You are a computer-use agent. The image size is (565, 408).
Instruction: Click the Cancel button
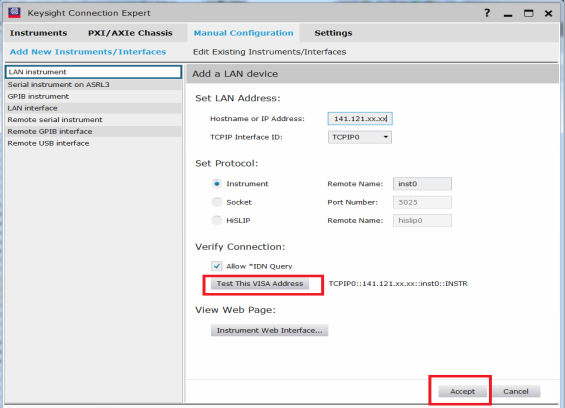[x=516, y=391]
